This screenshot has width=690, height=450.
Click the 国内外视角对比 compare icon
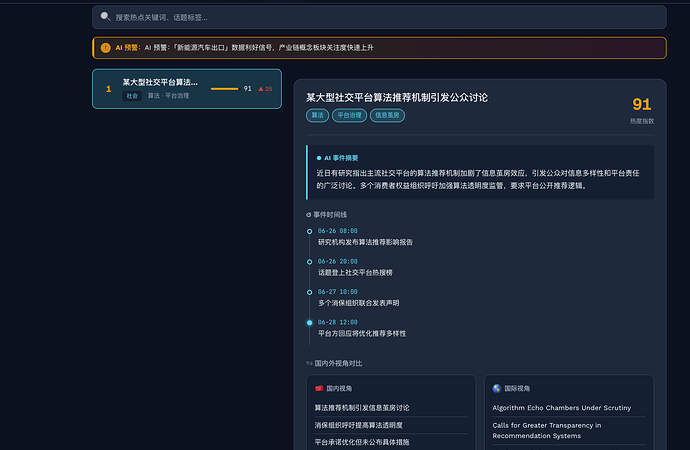coord(309,363)
